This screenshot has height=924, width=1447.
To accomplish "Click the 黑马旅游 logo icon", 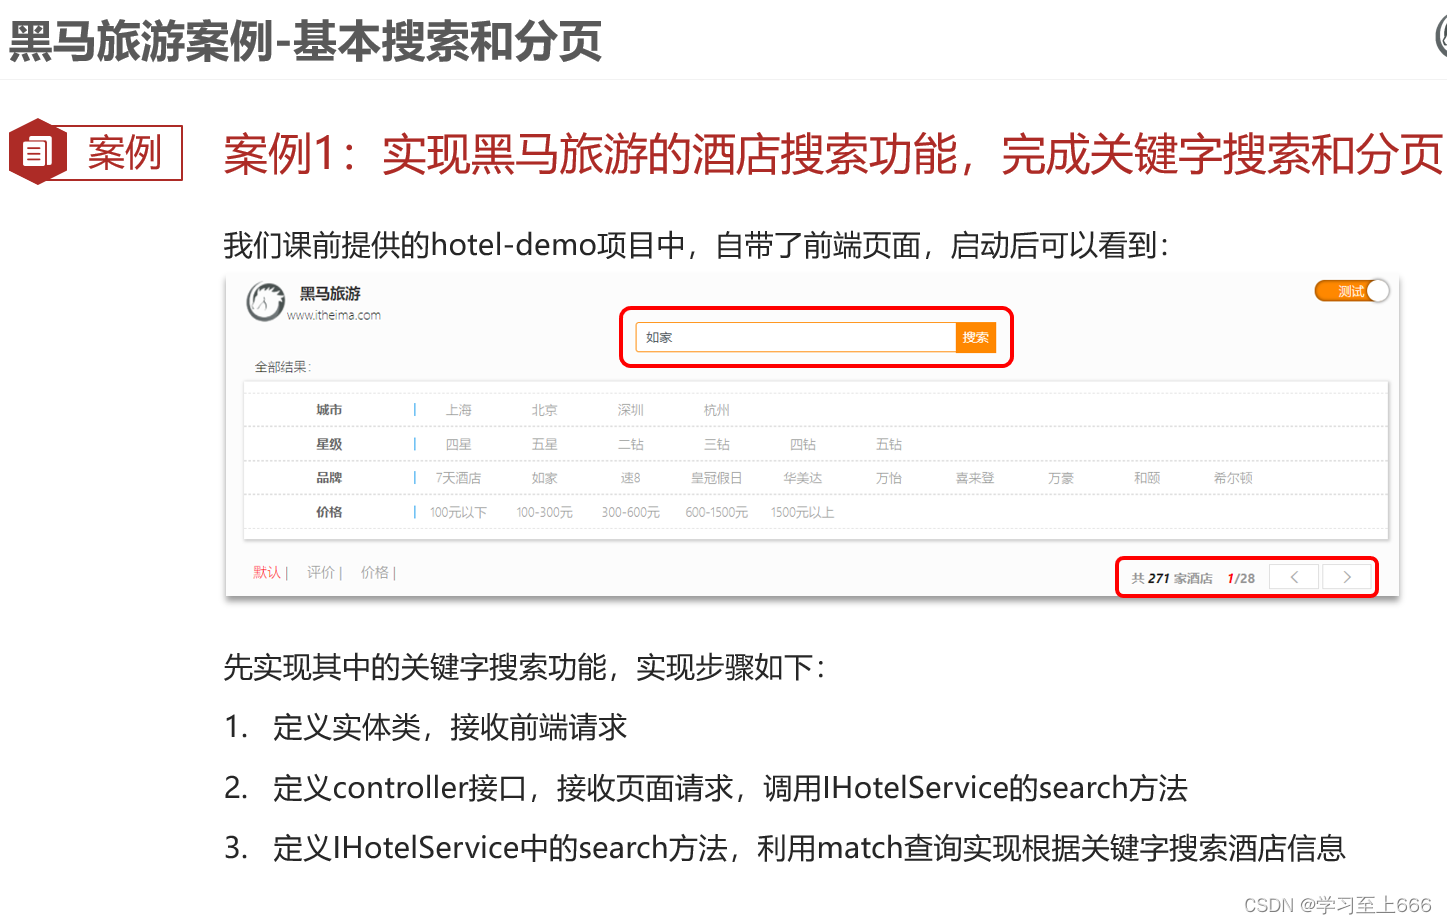I will [264, 302].
